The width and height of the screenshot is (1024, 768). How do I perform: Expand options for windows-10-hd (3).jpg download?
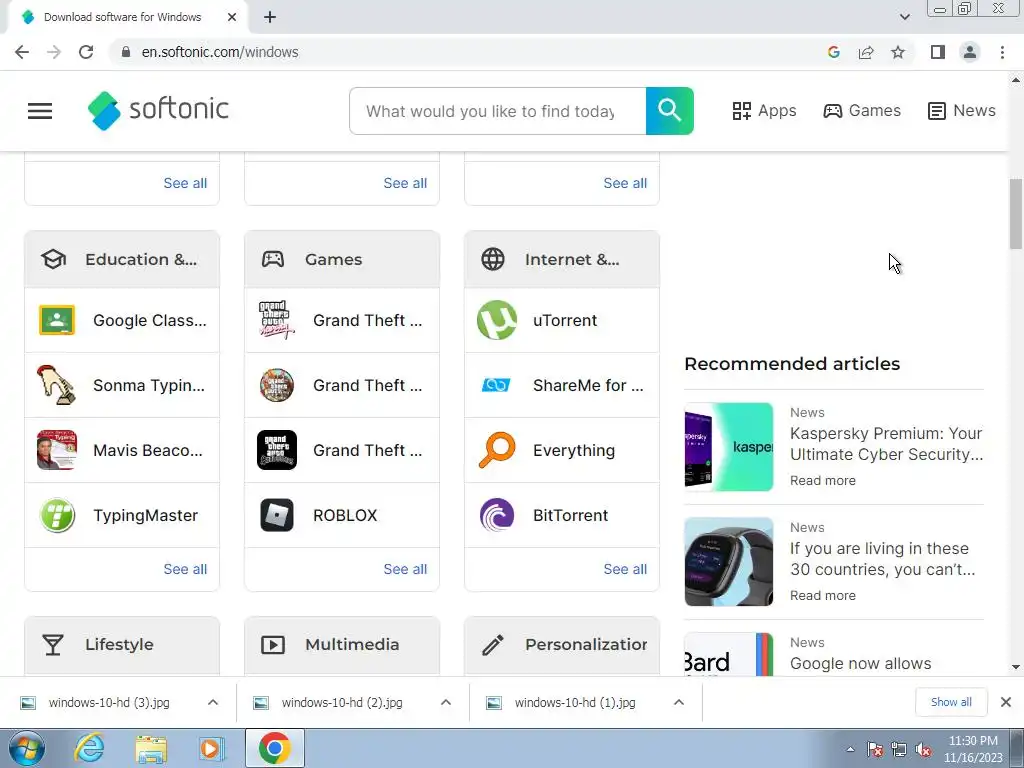point(213,703)
